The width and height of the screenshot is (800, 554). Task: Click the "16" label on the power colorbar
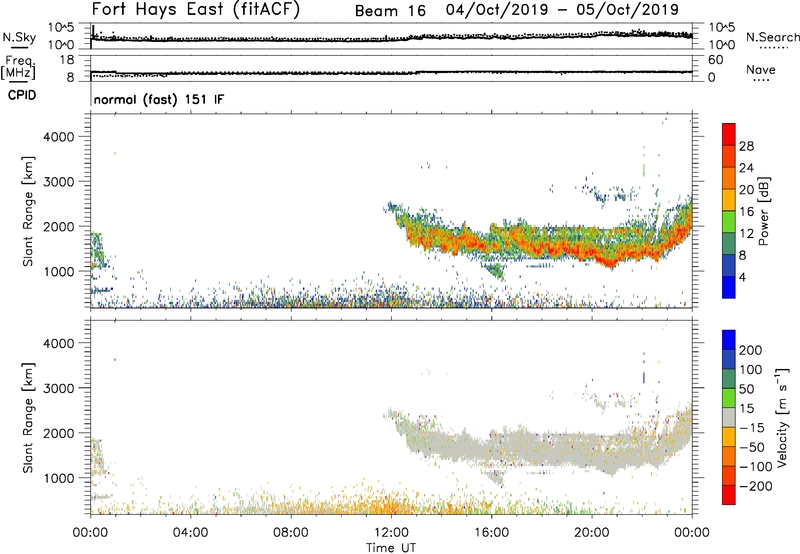[746, 212]
